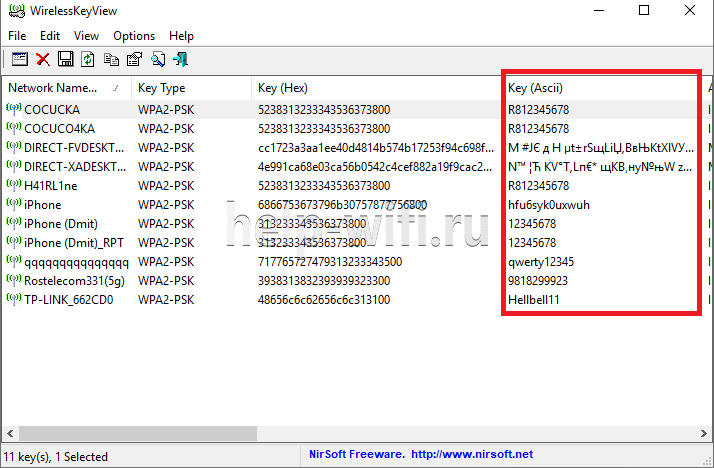Viewport: 714px width, 468px height.
Task: Click the Ascii key hfu6syk0uxwuh
Action: click(549, 205)
